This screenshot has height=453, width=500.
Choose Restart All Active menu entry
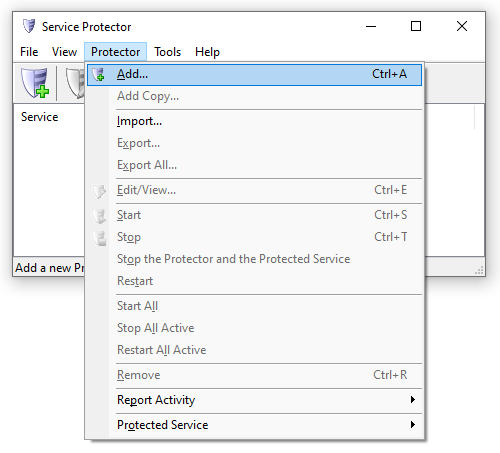pos(254,350)
